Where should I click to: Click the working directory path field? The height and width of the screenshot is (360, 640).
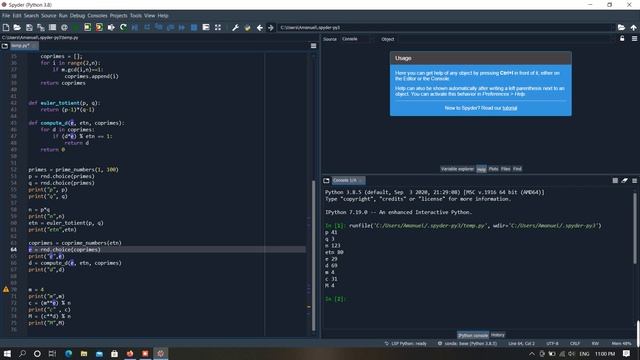coord(446,27)
